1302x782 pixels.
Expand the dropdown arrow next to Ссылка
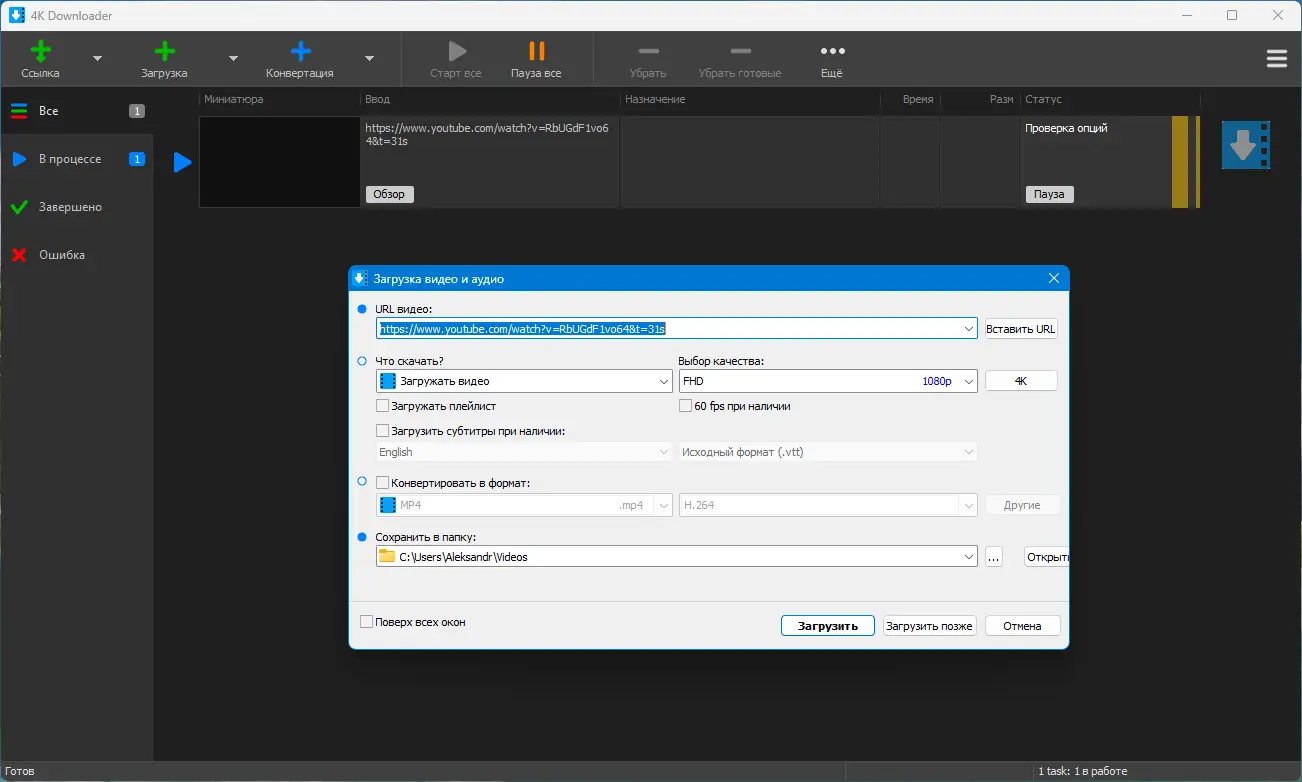(x=97, y=59)
